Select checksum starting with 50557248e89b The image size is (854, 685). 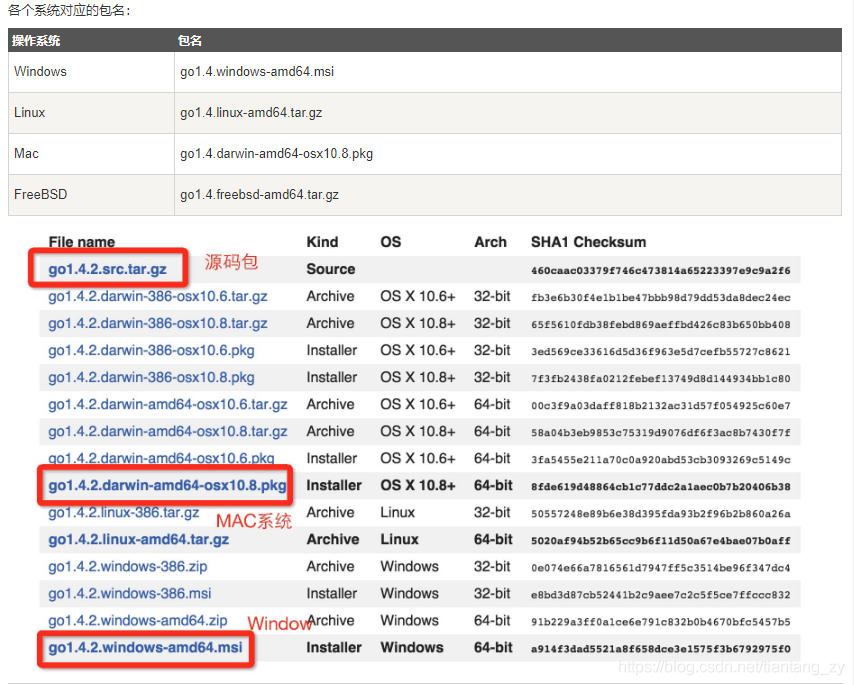pyautogui.click(x=661, y=513)
